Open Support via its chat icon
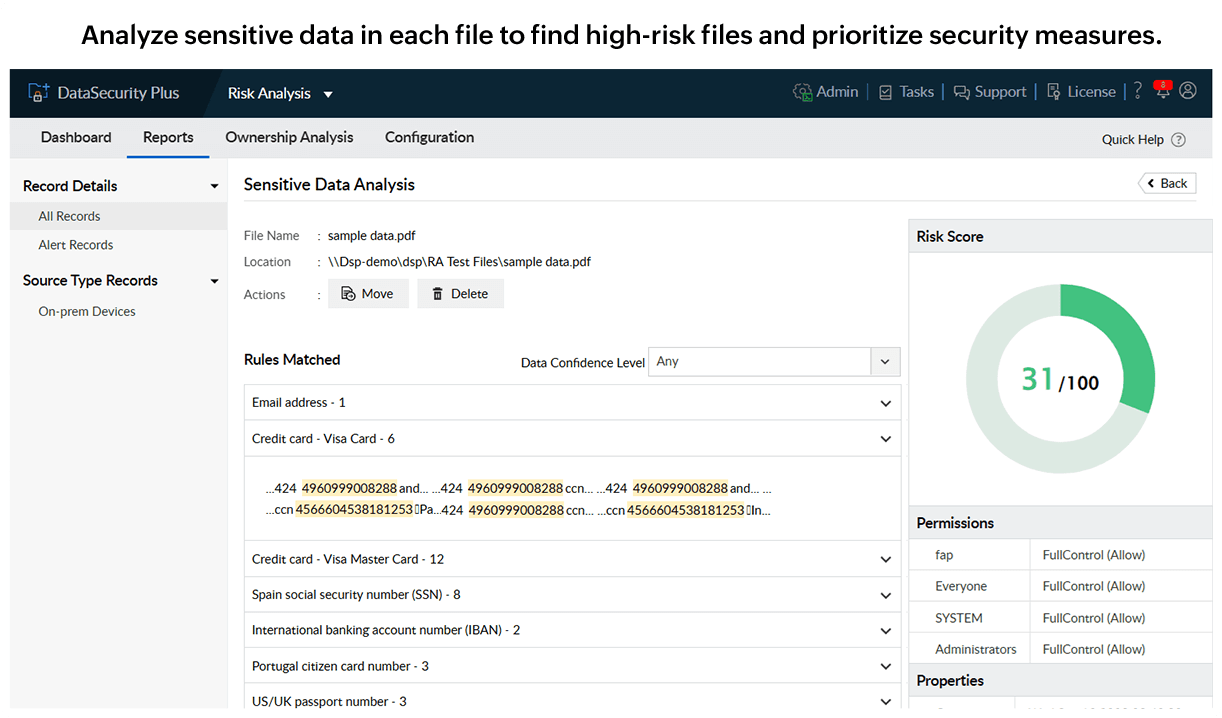Image resolution: width=1222 pixels, height=718 pixels. click(961, 91)
